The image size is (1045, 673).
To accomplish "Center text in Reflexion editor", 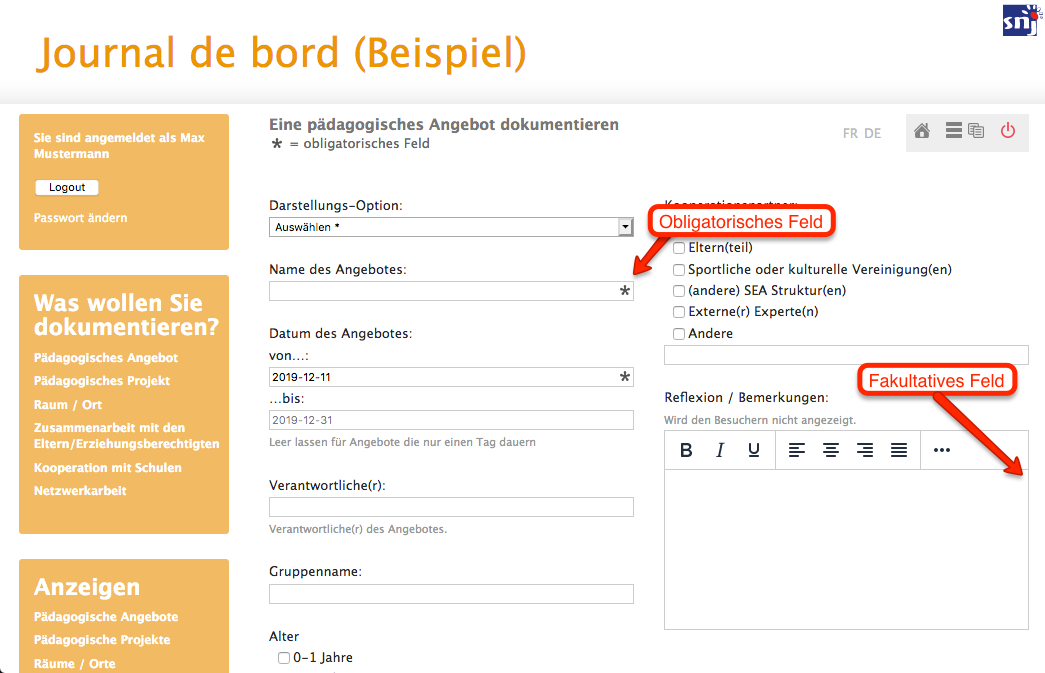I will tap(830, 450).
